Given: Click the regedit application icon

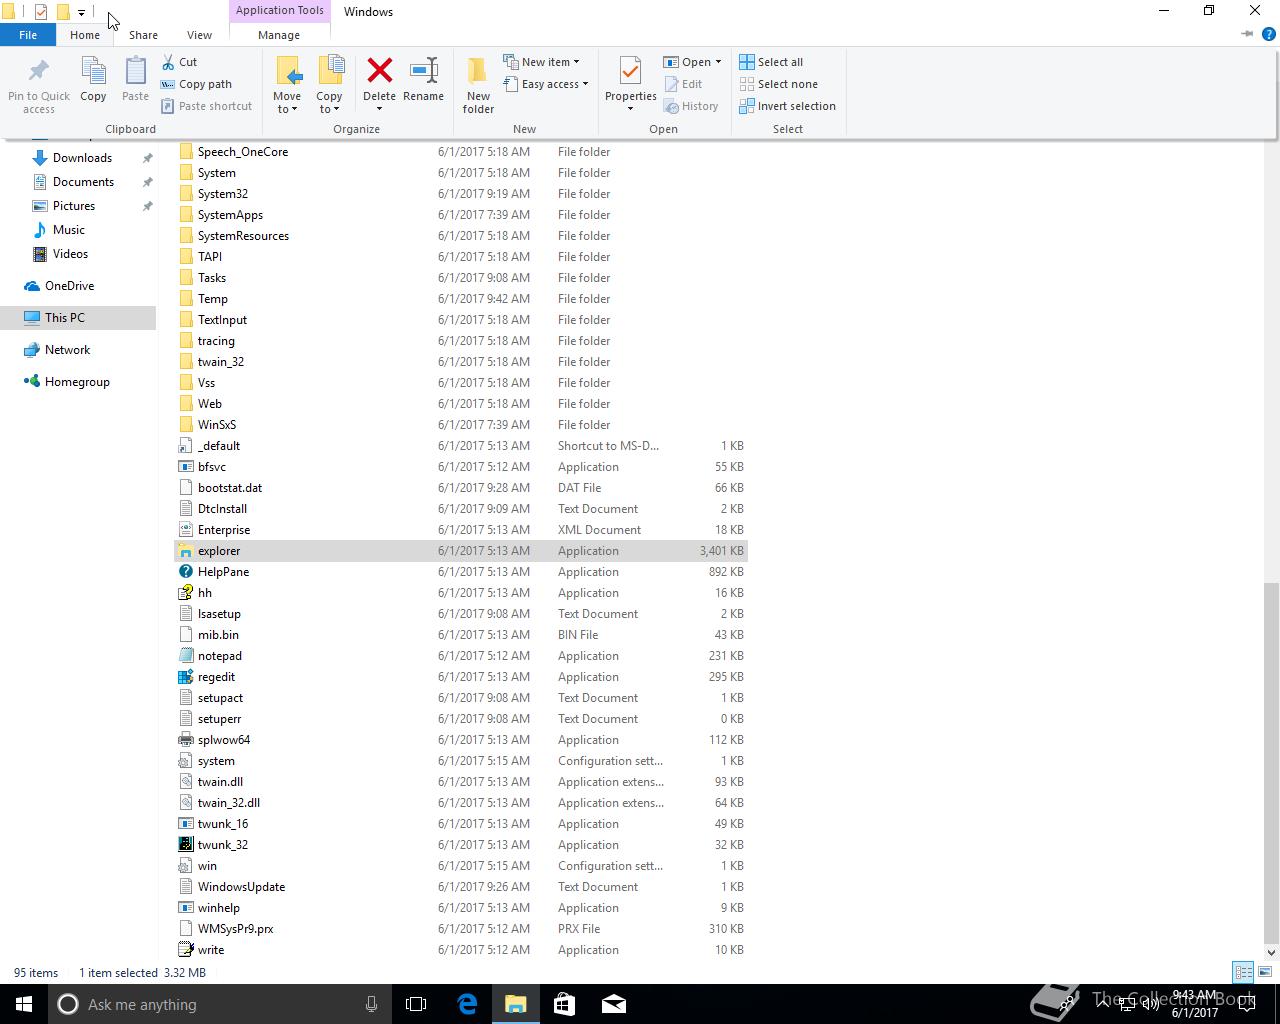Looking at the screenshot, I should 185,677.
